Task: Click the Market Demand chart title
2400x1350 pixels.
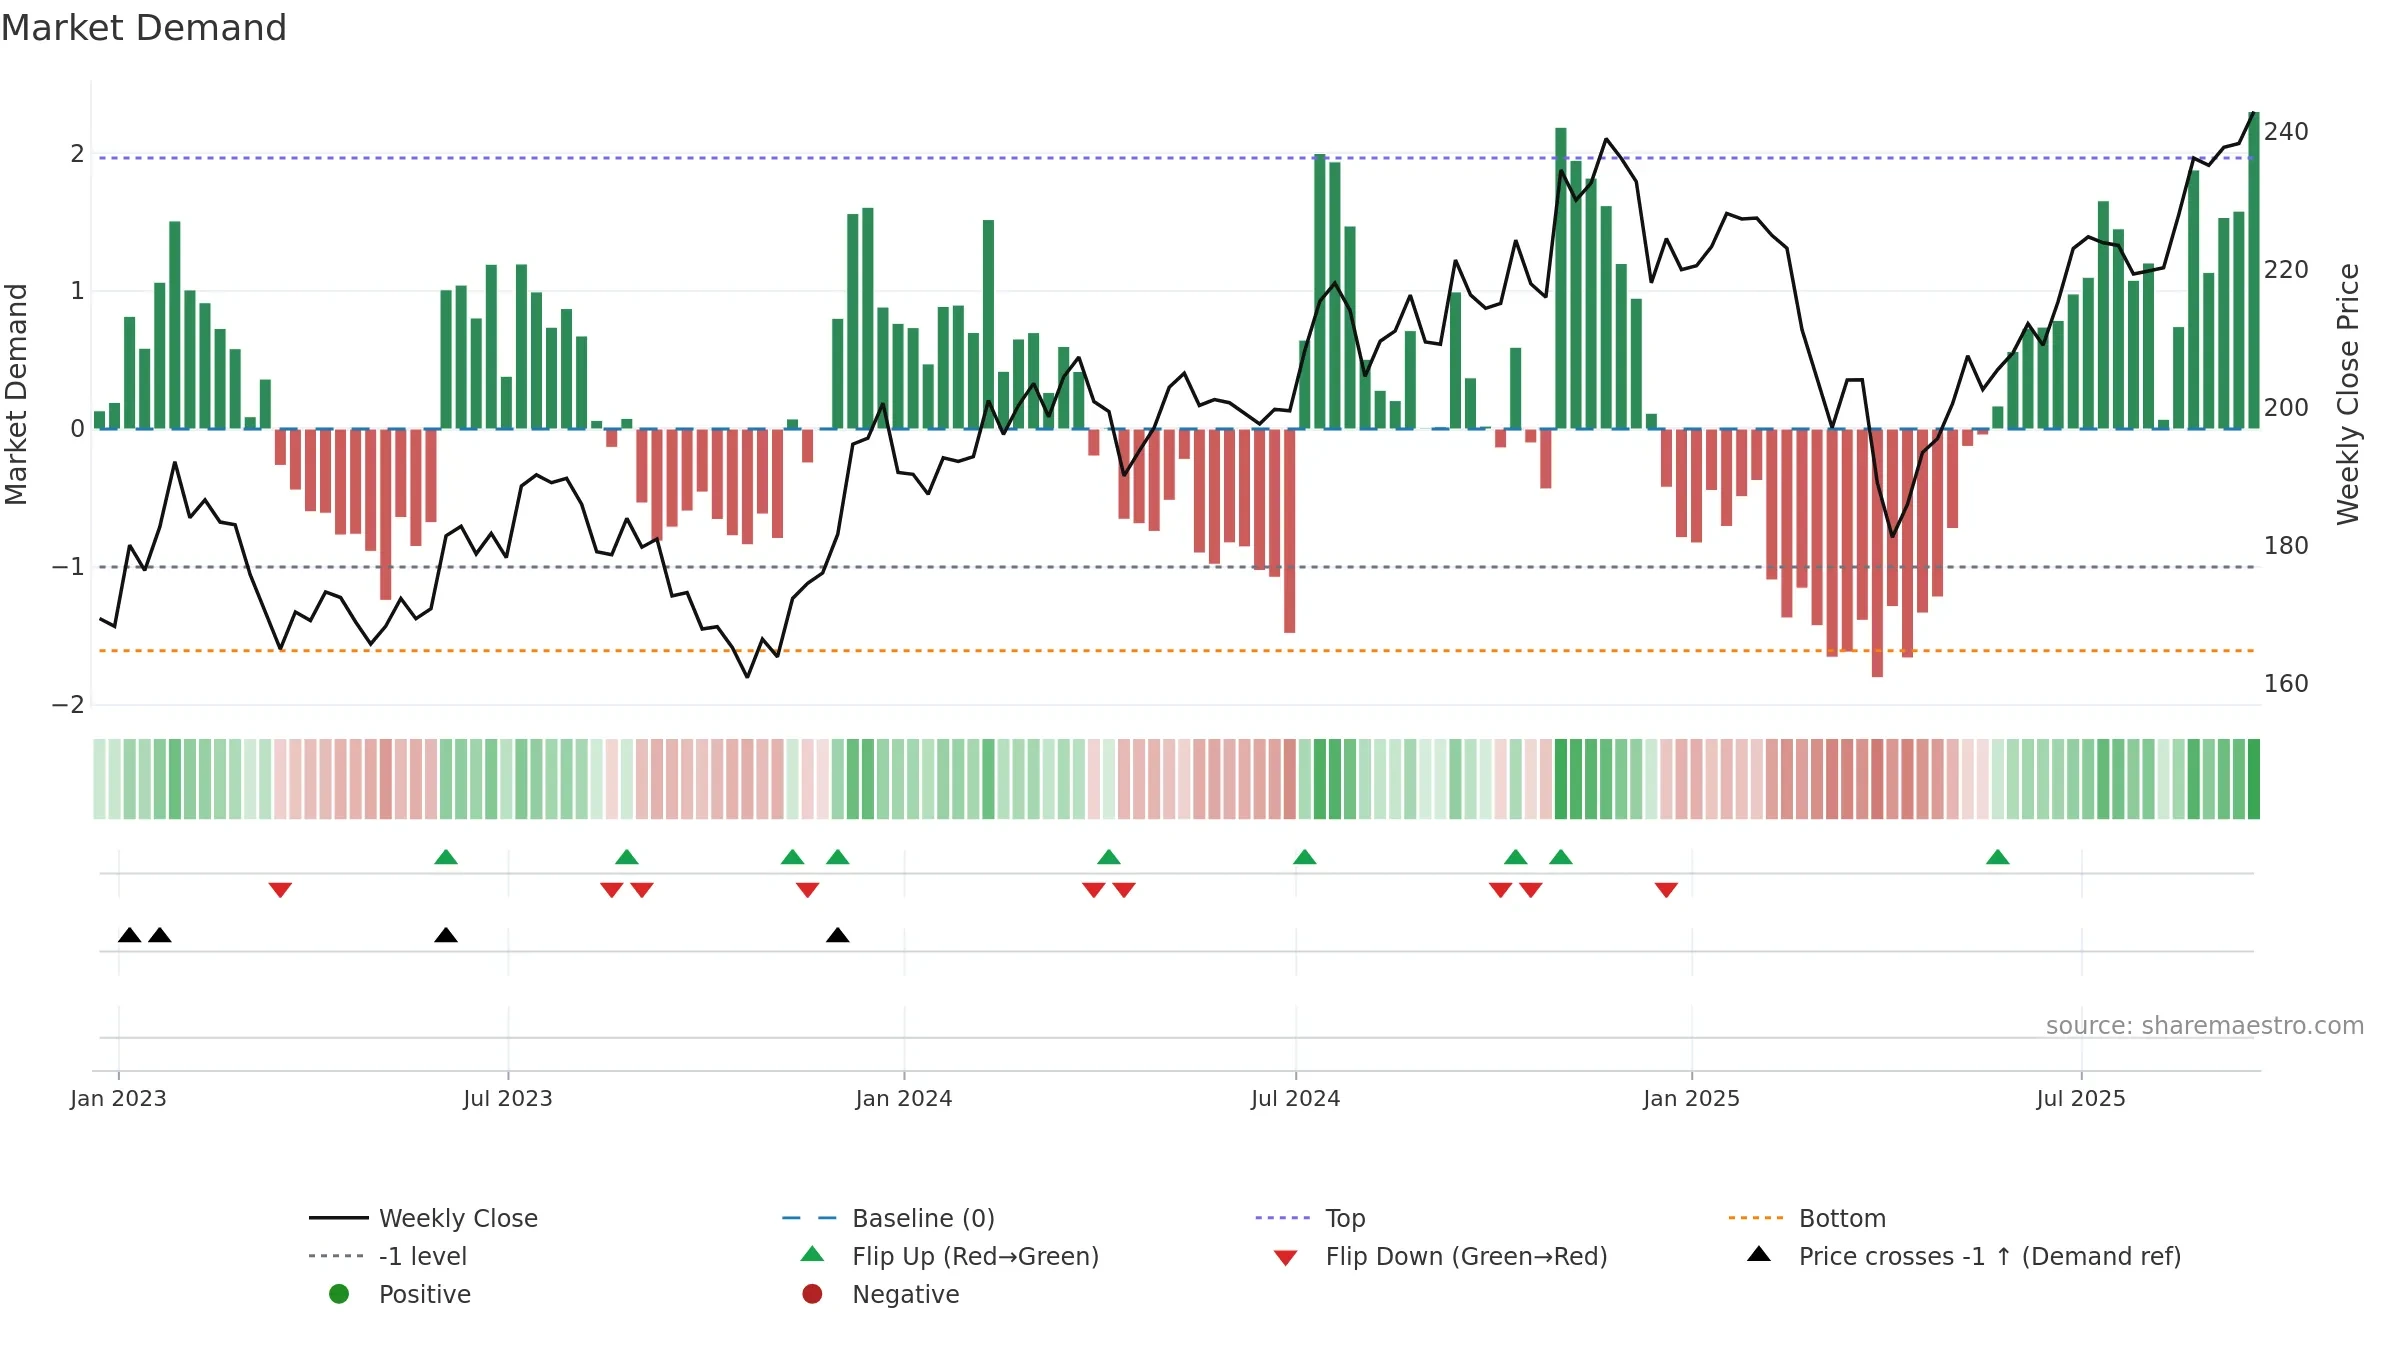Action: point(144,28)
